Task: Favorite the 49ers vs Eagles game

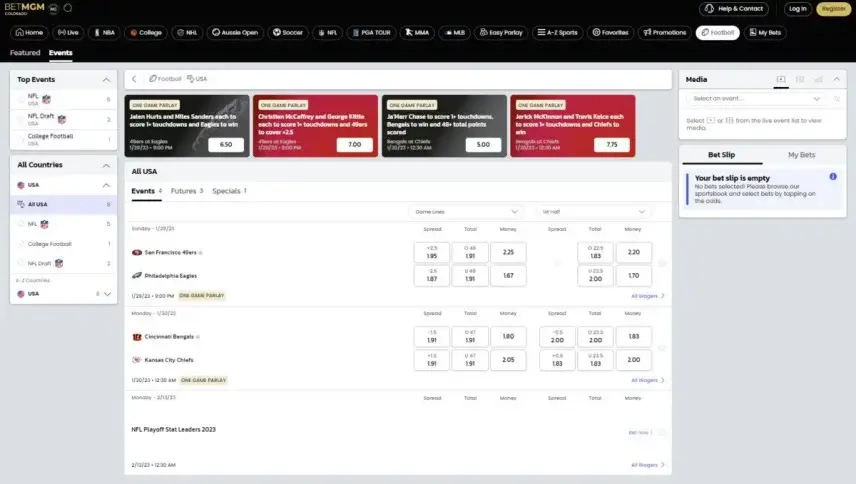Action: 662,264
